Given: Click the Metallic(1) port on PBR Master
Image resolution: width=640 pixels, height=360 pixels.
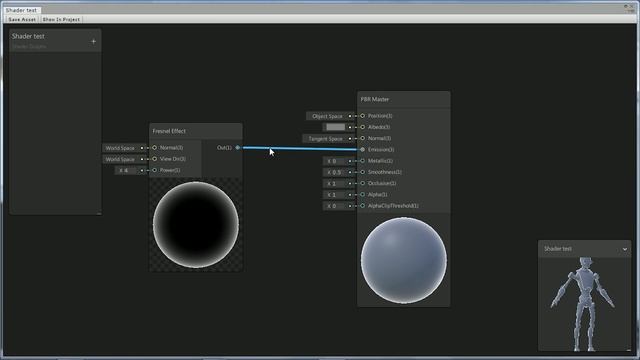Looking at the screenshot, I should pyautogui.click(x=362, y=161).
